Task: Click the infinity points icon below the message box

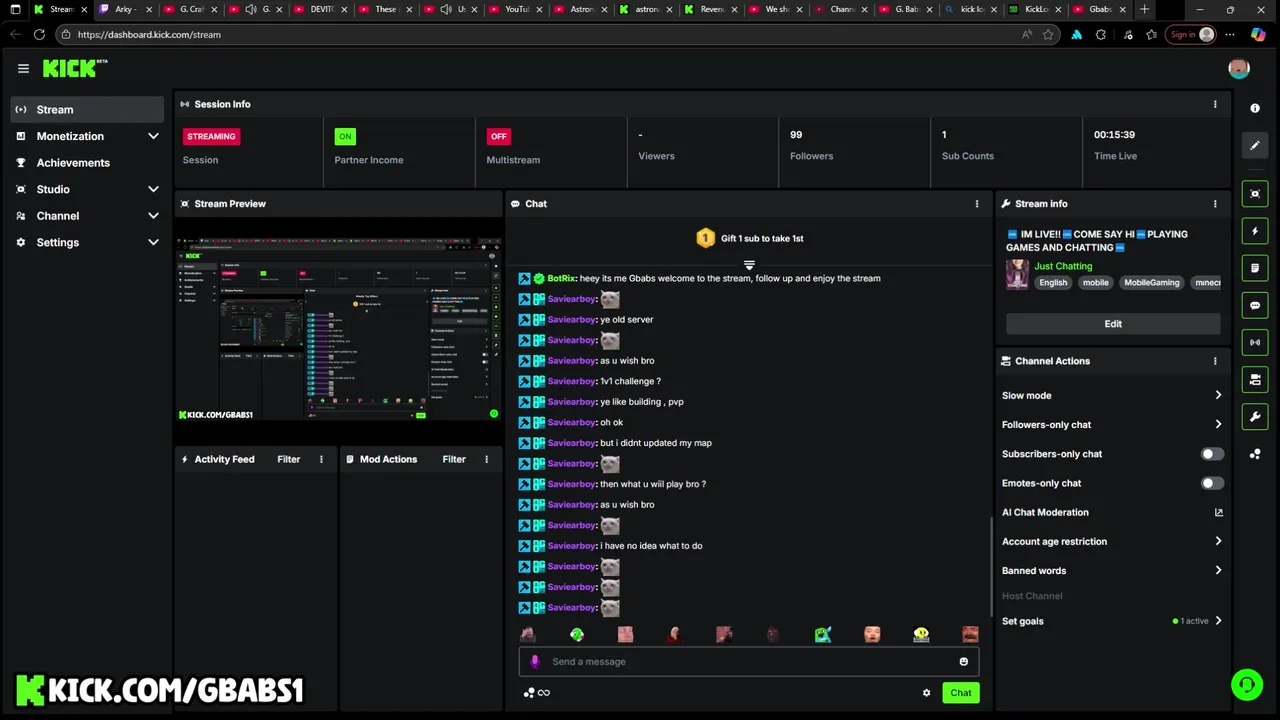Action: tap(544, 693)
